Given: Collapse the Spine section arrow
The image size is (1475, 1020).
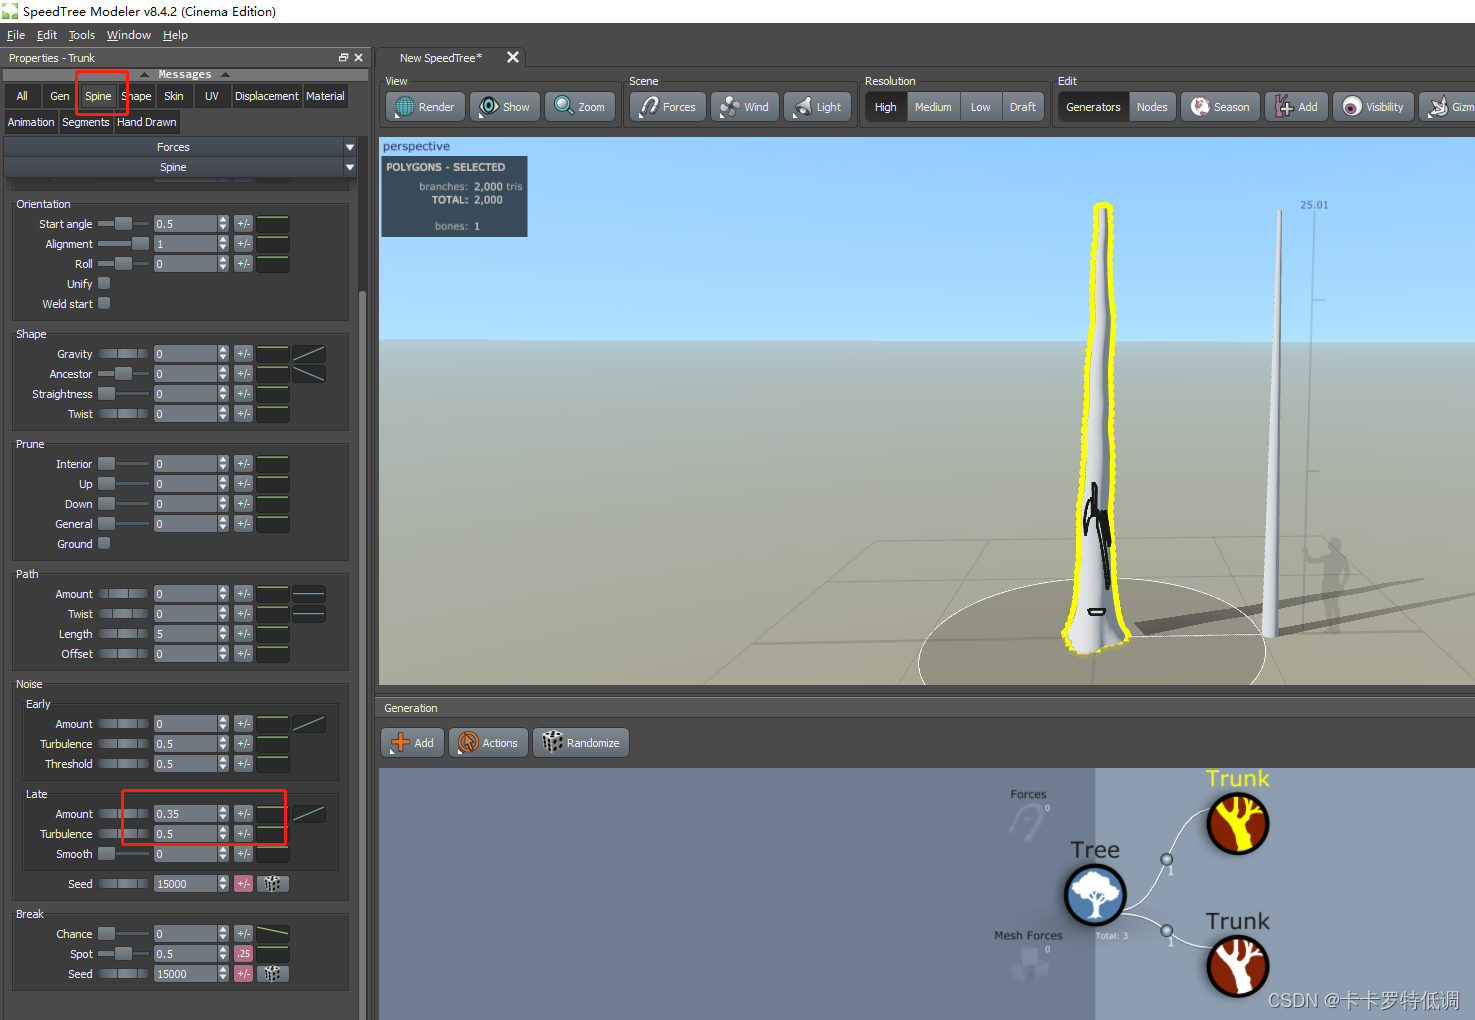Looking at the screenshot, I should 350,167.
